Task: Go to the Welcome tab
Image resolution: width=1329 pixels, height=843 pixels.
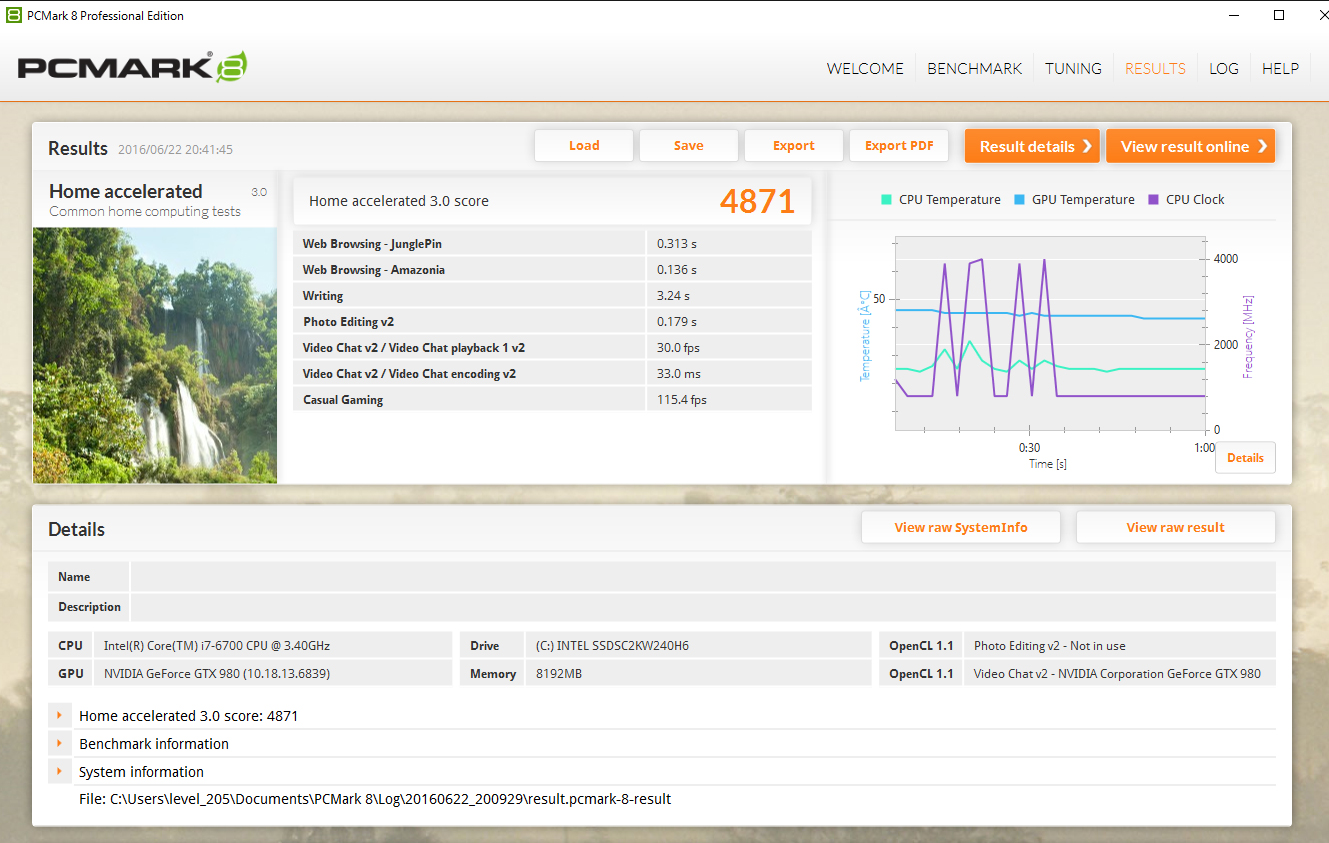Action: 865,69
